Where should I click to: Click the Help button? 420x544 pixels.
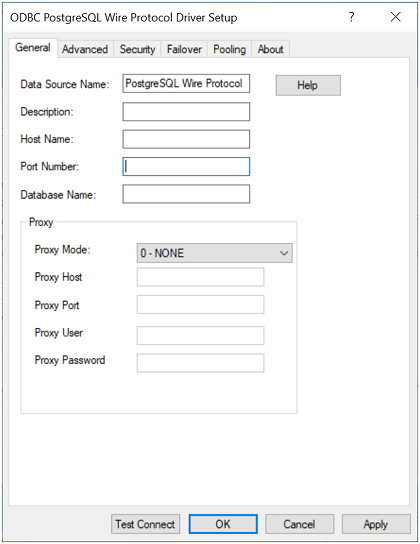tap(308, 85)
